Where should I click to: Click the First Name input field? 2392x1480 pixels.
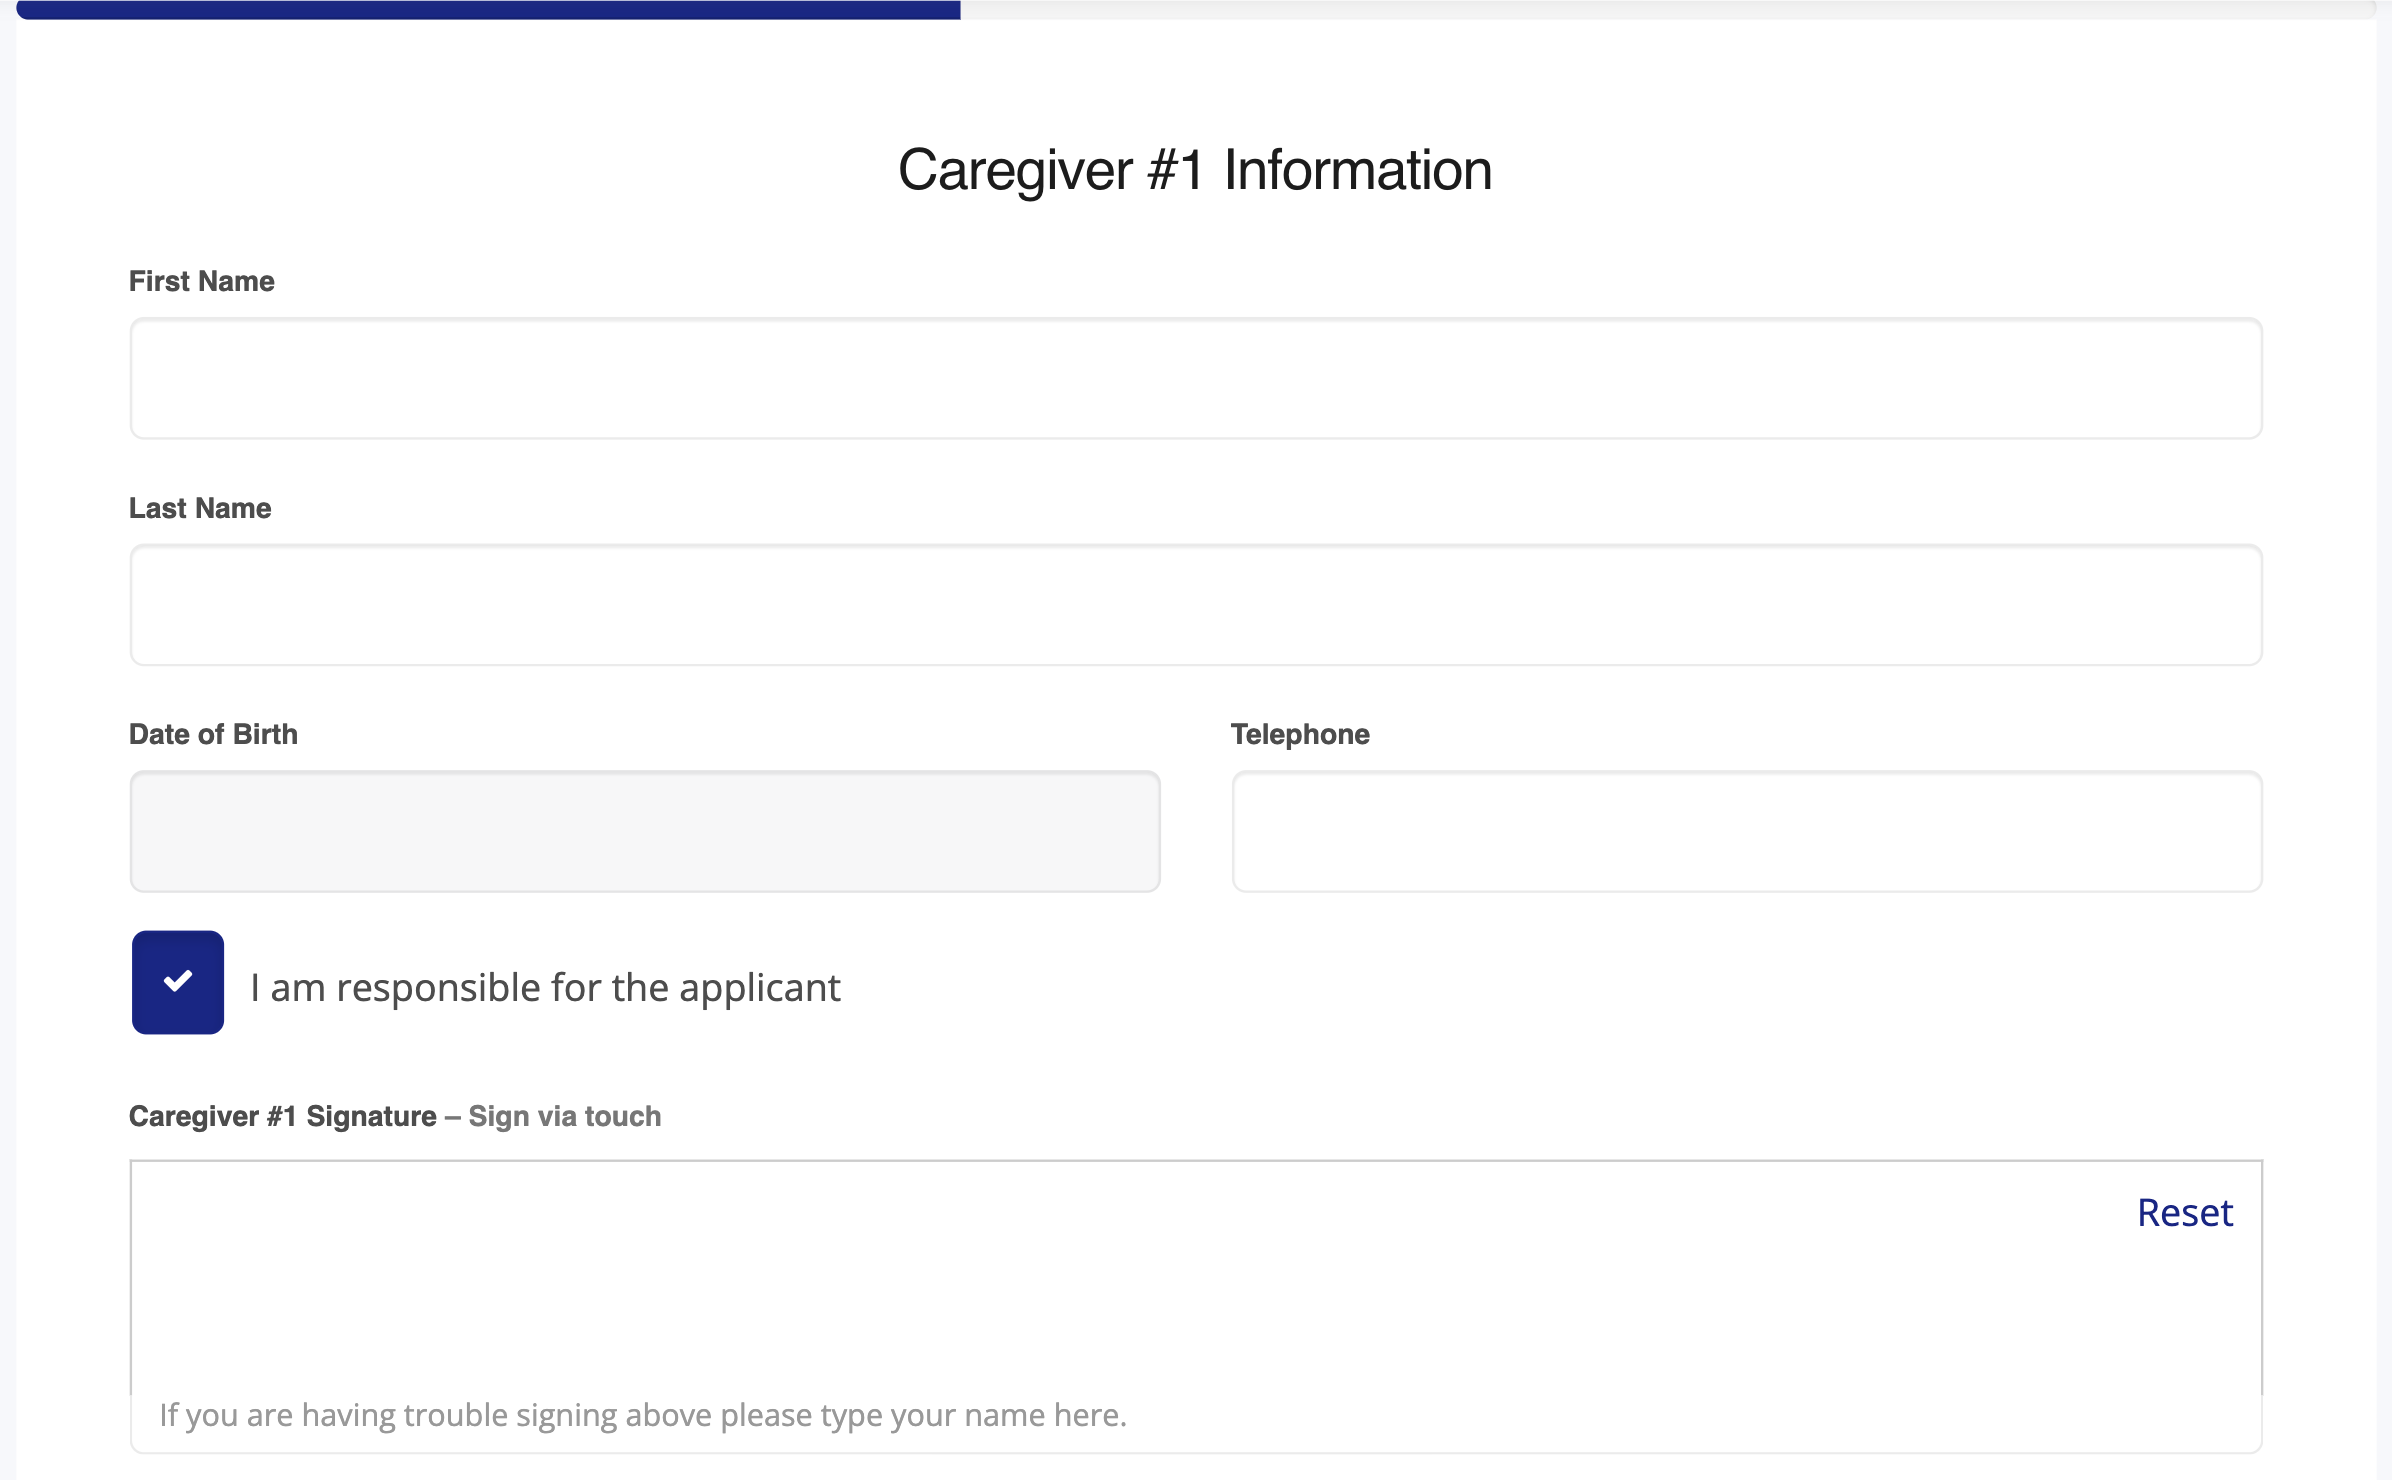click(x=1196, y=378)
